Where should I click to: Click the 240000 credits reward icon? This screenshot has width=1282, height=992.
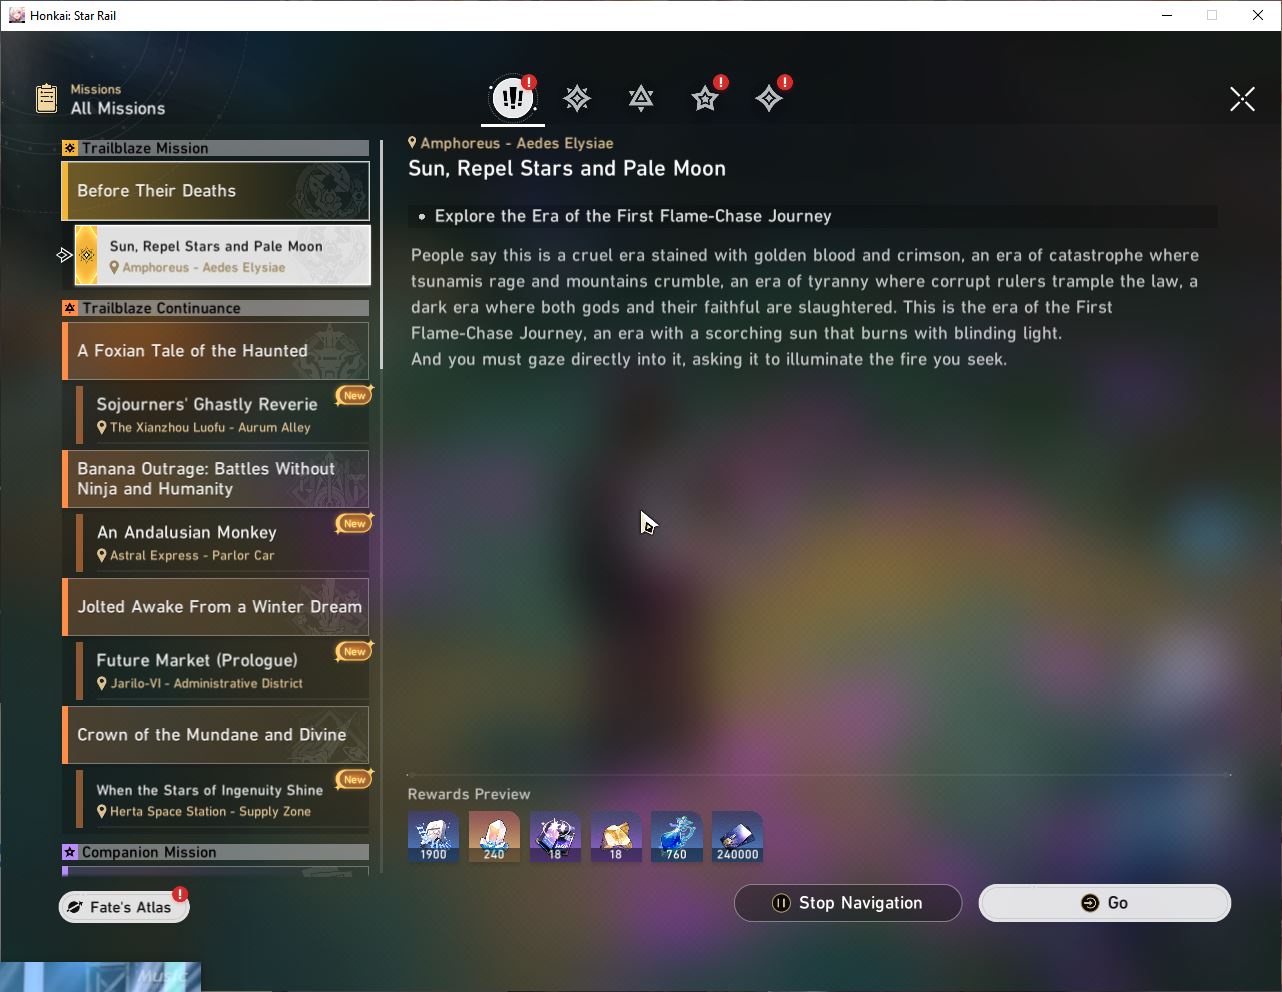point(737,836)
